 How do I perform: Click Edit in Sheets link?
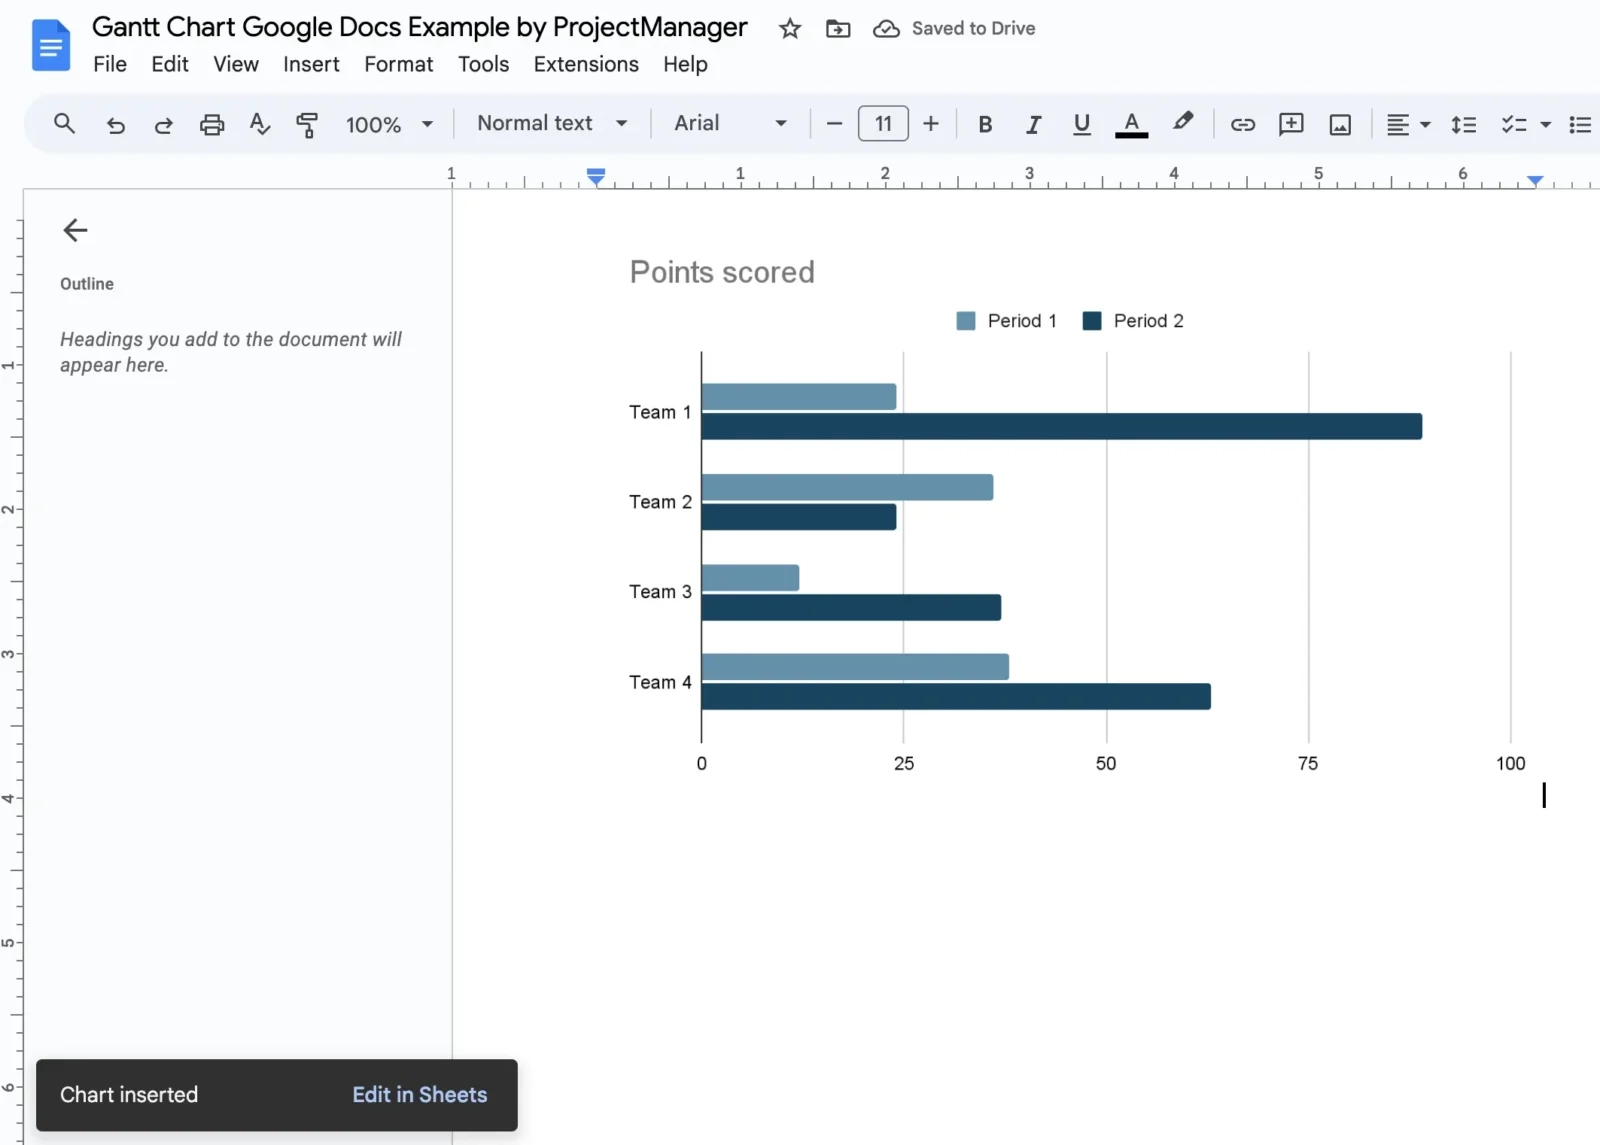[x=418, y=1094]
